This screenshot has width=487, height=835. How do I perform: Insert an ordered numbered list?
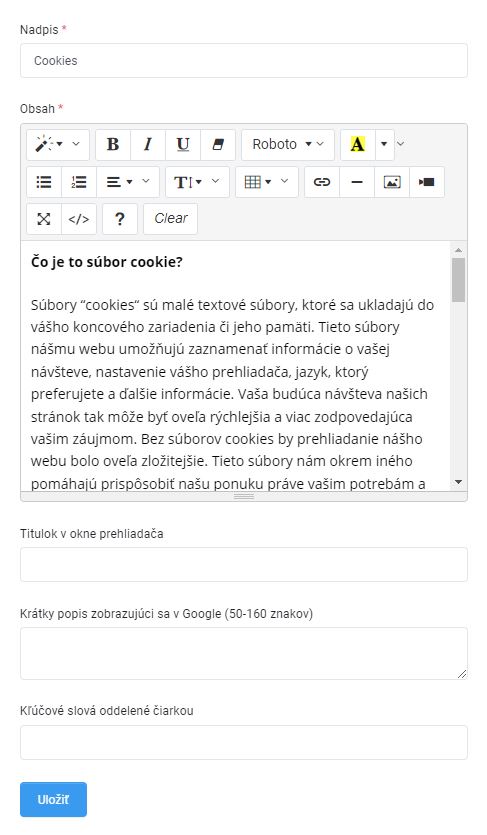(x=79, y=182)
